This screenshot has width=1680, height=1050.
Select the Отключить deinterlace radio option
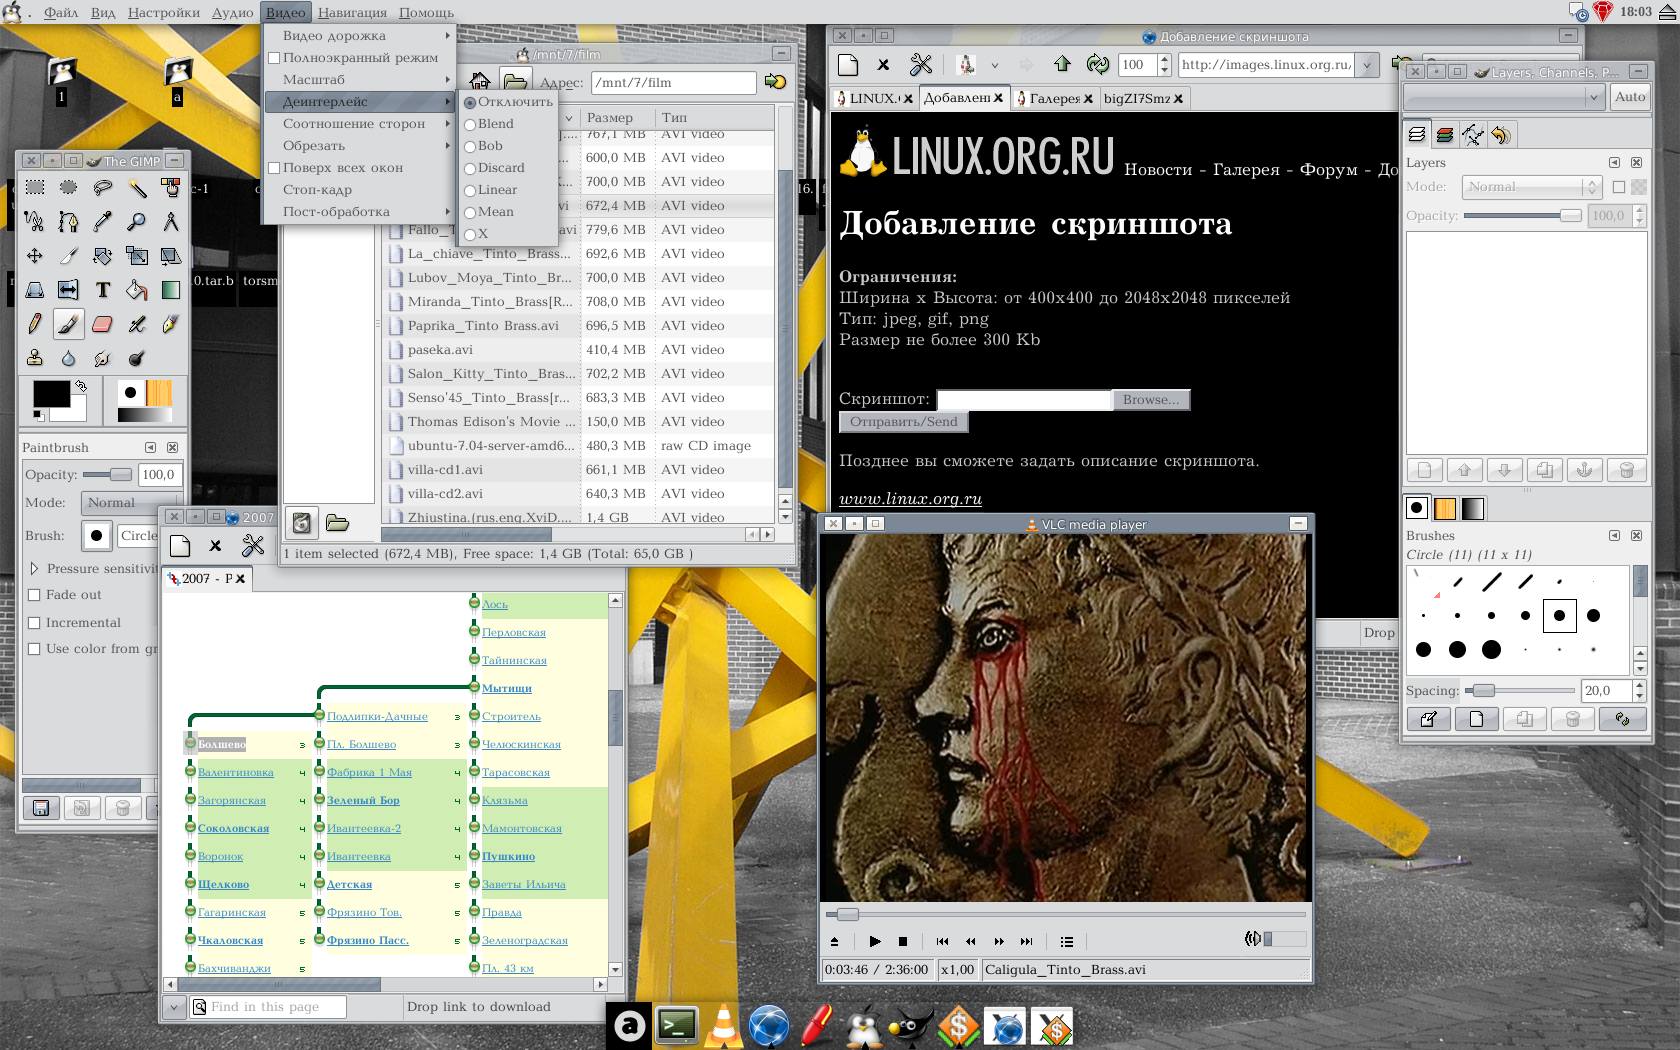click(508, 101)
